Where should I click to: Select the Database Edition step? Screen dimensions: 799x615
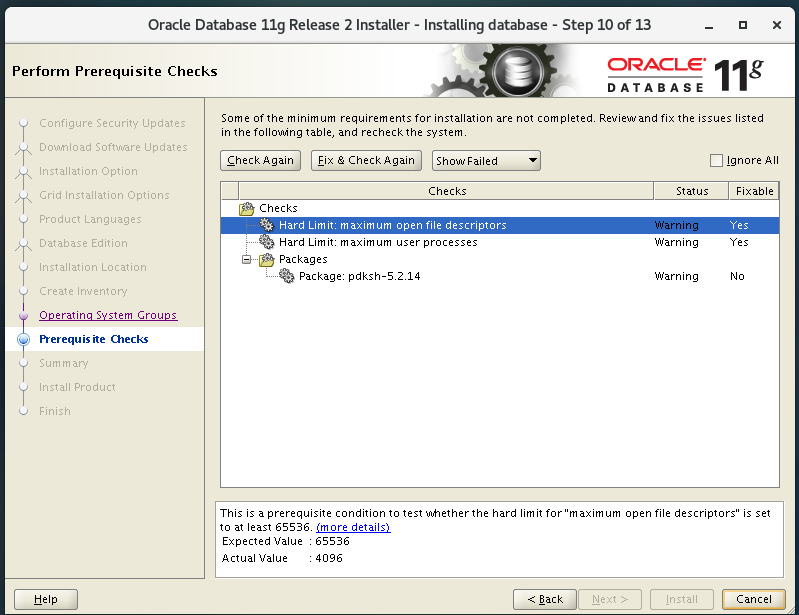(83, 244)
